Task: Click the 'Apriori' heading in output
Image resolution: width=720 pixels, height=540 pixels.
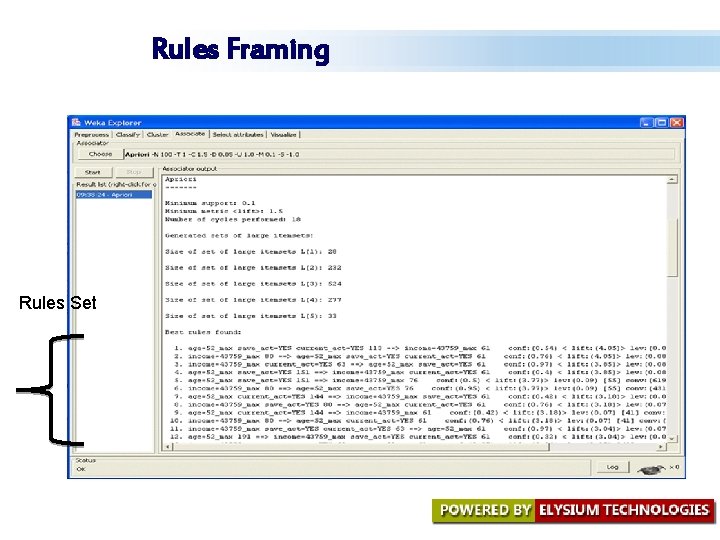Action: point(180,180)
